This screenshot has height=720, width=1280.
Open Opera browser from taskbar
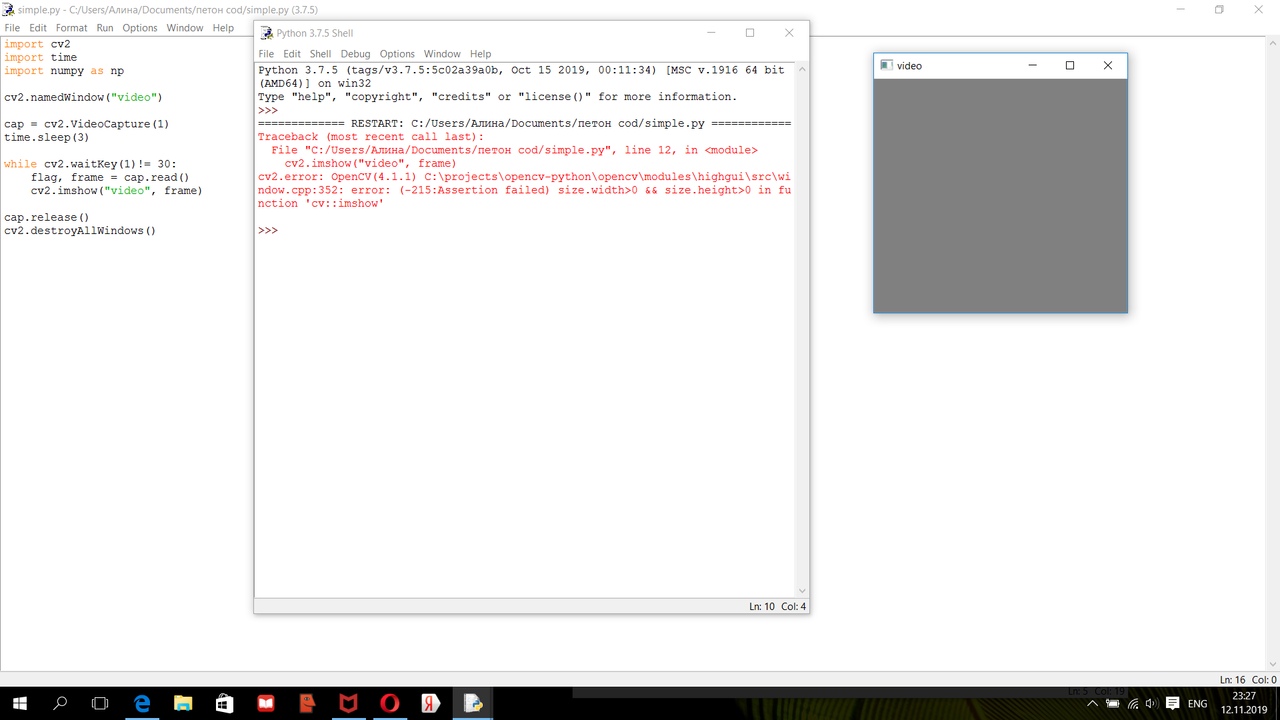[390, 703]
